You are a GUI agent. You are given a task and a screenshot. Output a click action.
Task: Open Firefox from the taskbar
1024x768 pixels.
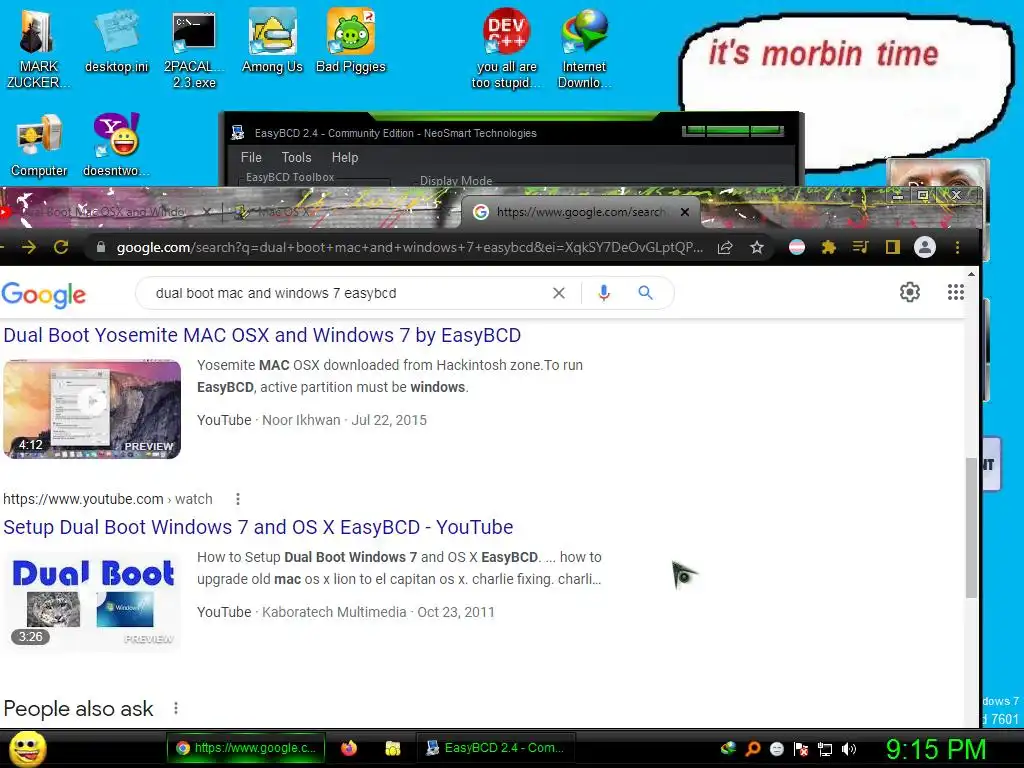point(349,748)
